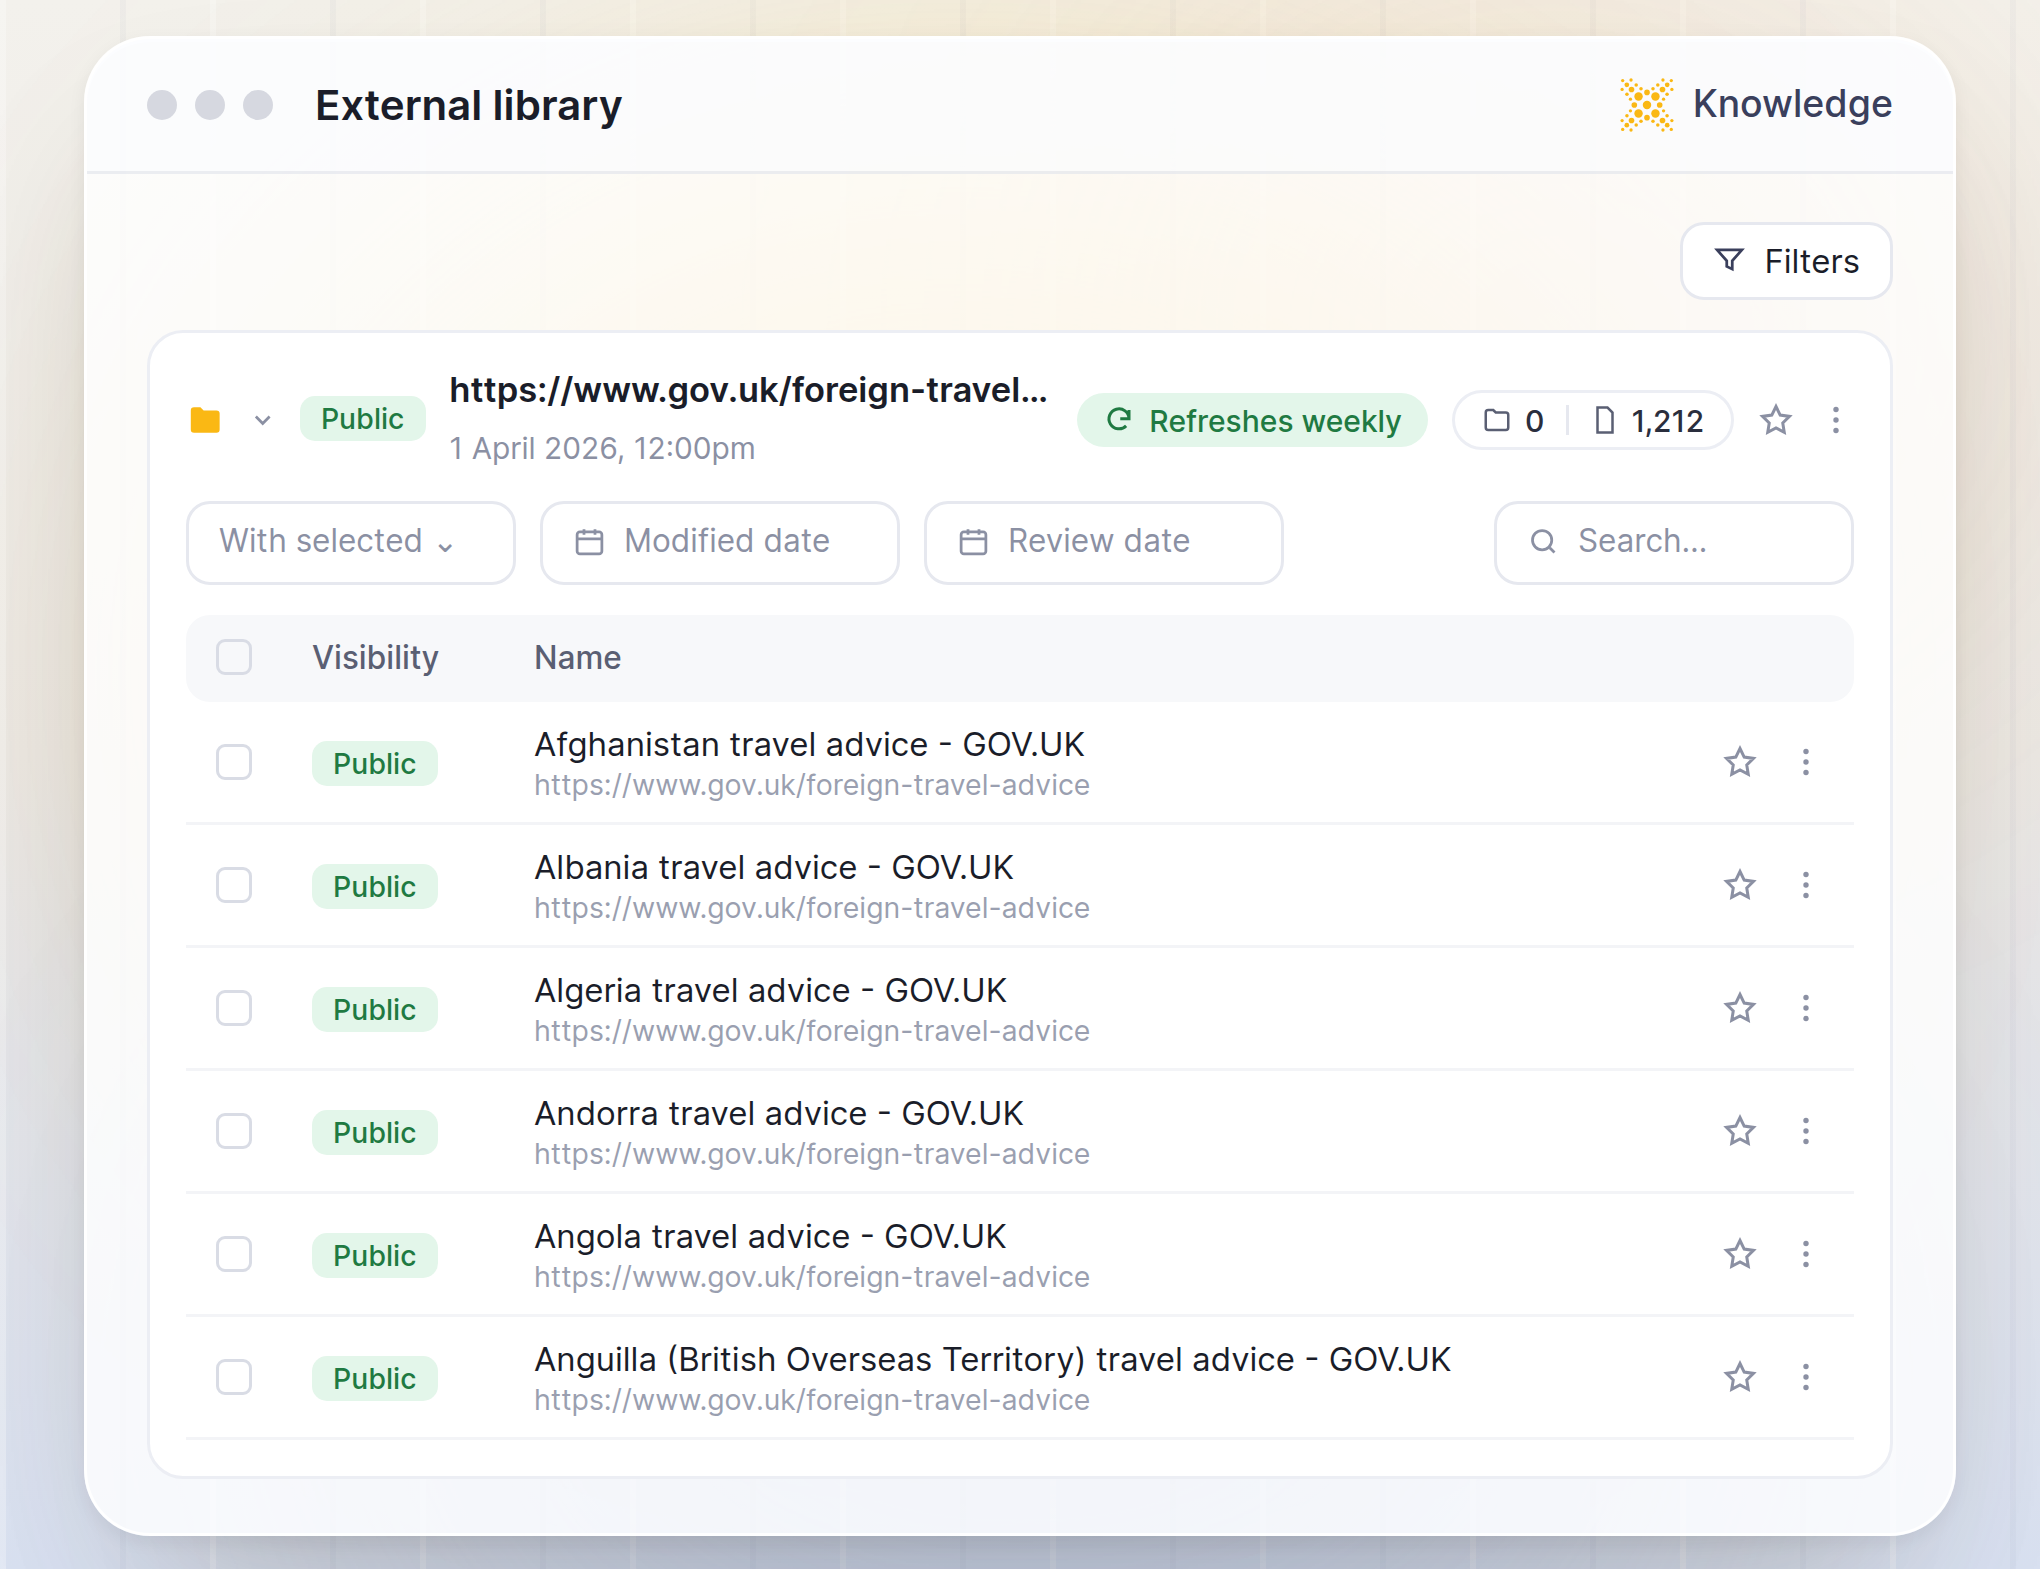
Task: Click the https://www.gov.uk/foreign-travel... folder title
Action: tap(748, 390)
